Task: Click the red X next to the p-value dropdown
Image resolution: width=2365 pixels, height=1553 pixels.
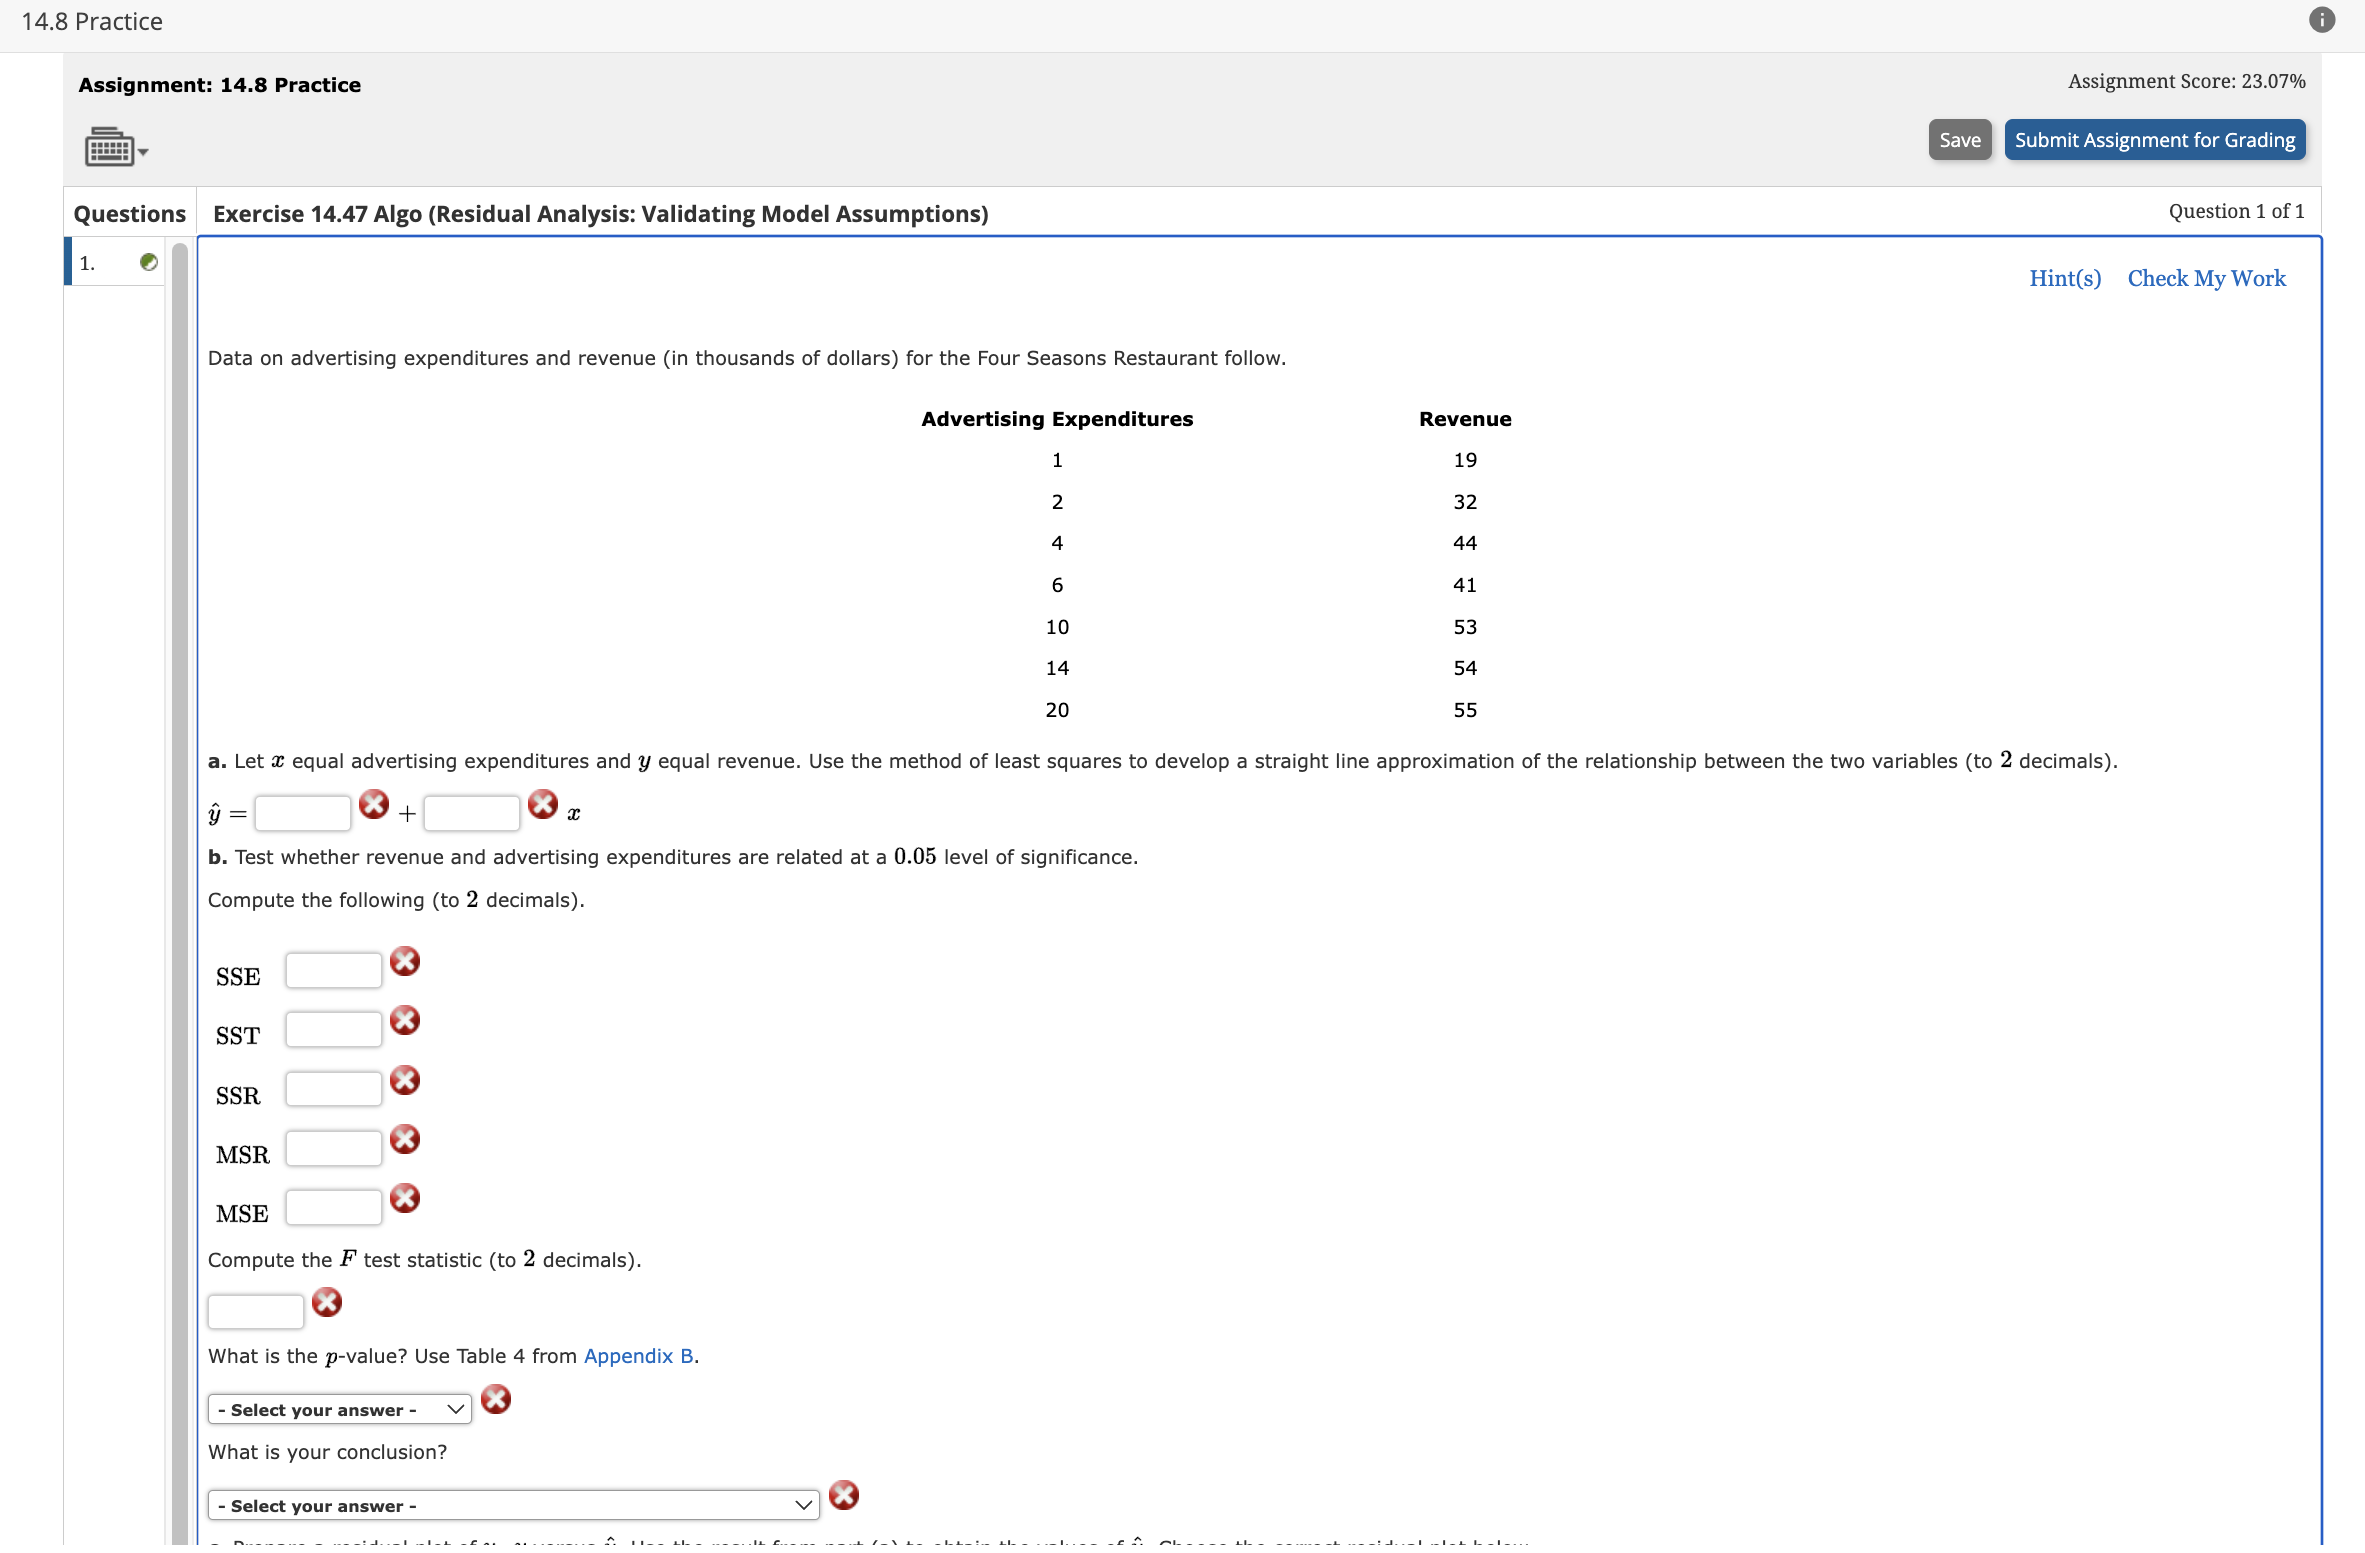Action: click(x=496, y=1400)
